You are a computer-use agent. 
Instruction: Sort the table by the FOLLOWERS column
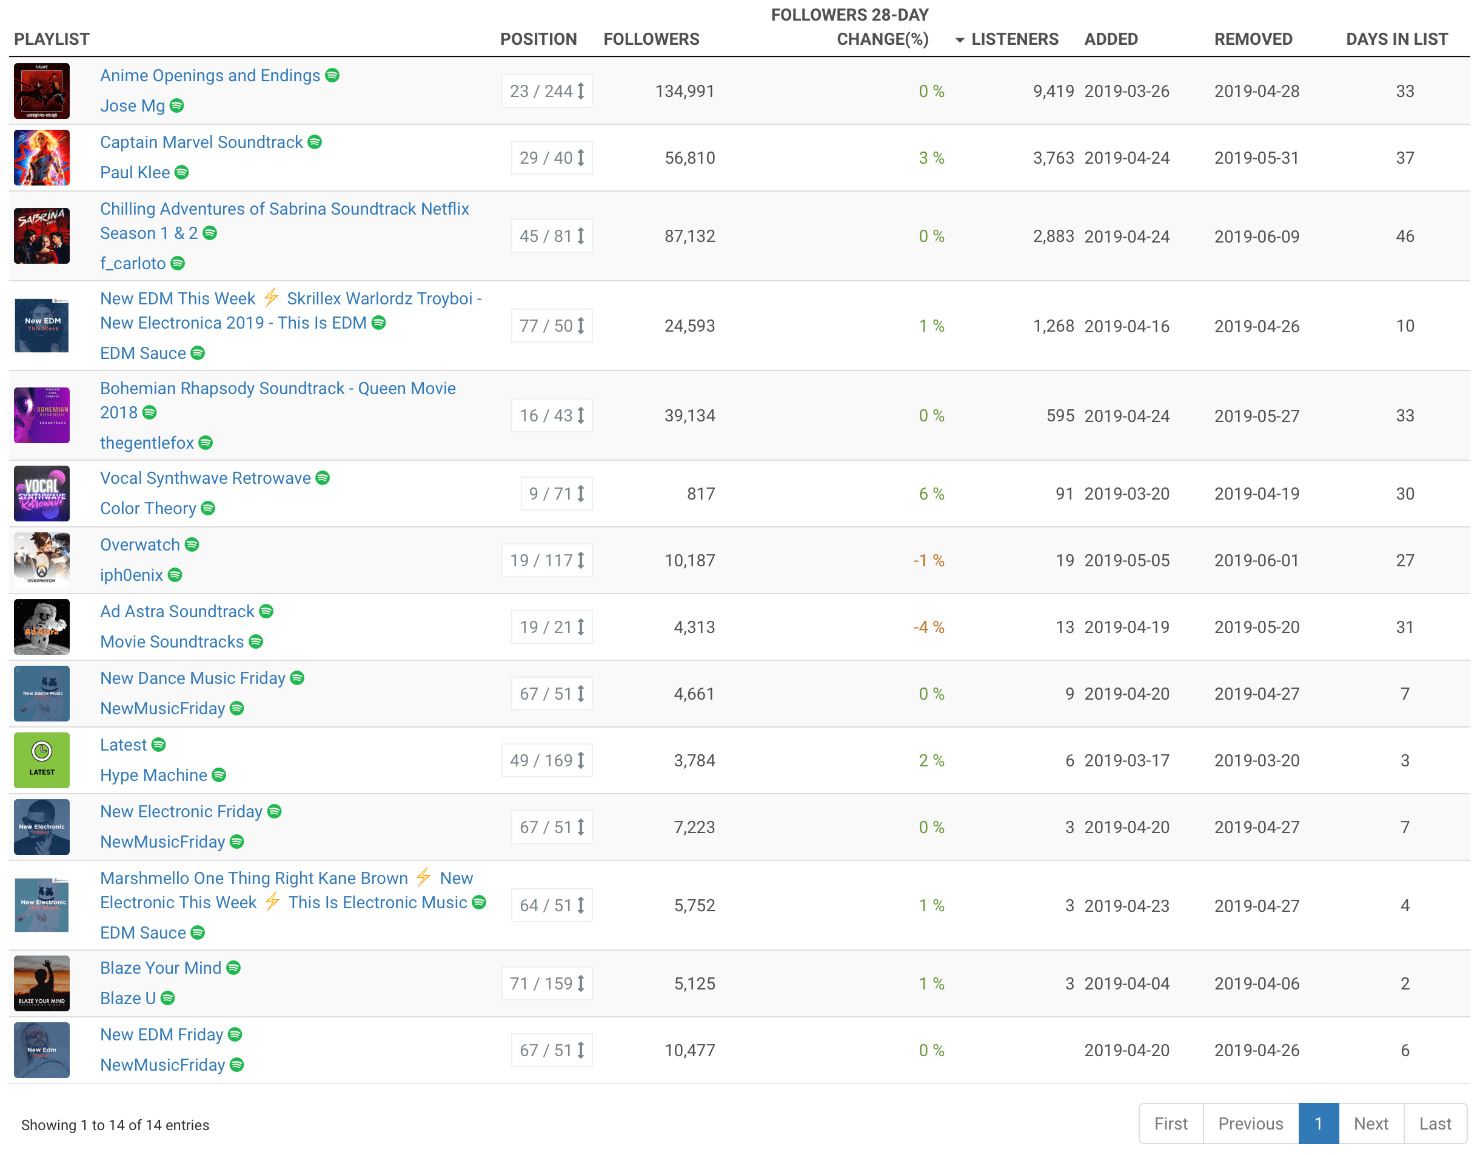pyautogui.click(x=651, y=39)
